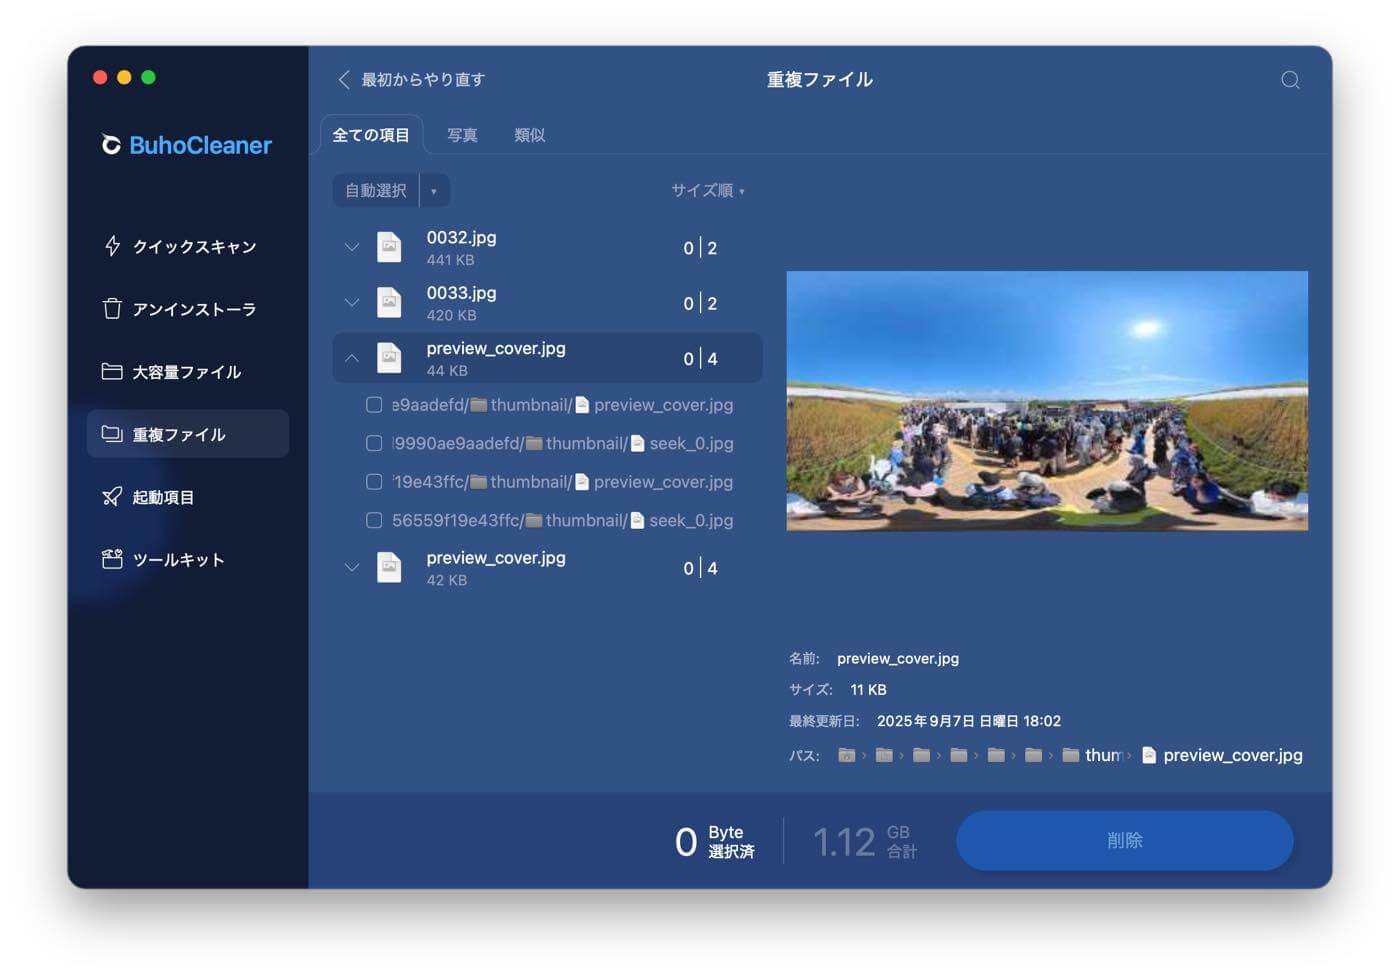This screenshot has width=1400, height=978.
Task: Click the panorama preview image
Action: click(x=1047, y=400)
